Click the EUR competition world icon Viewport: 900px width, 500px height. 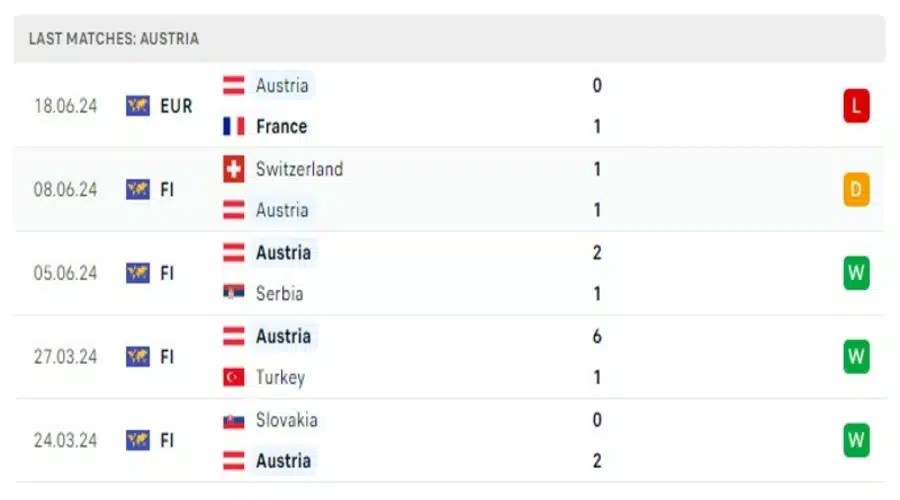coord(138,106)
